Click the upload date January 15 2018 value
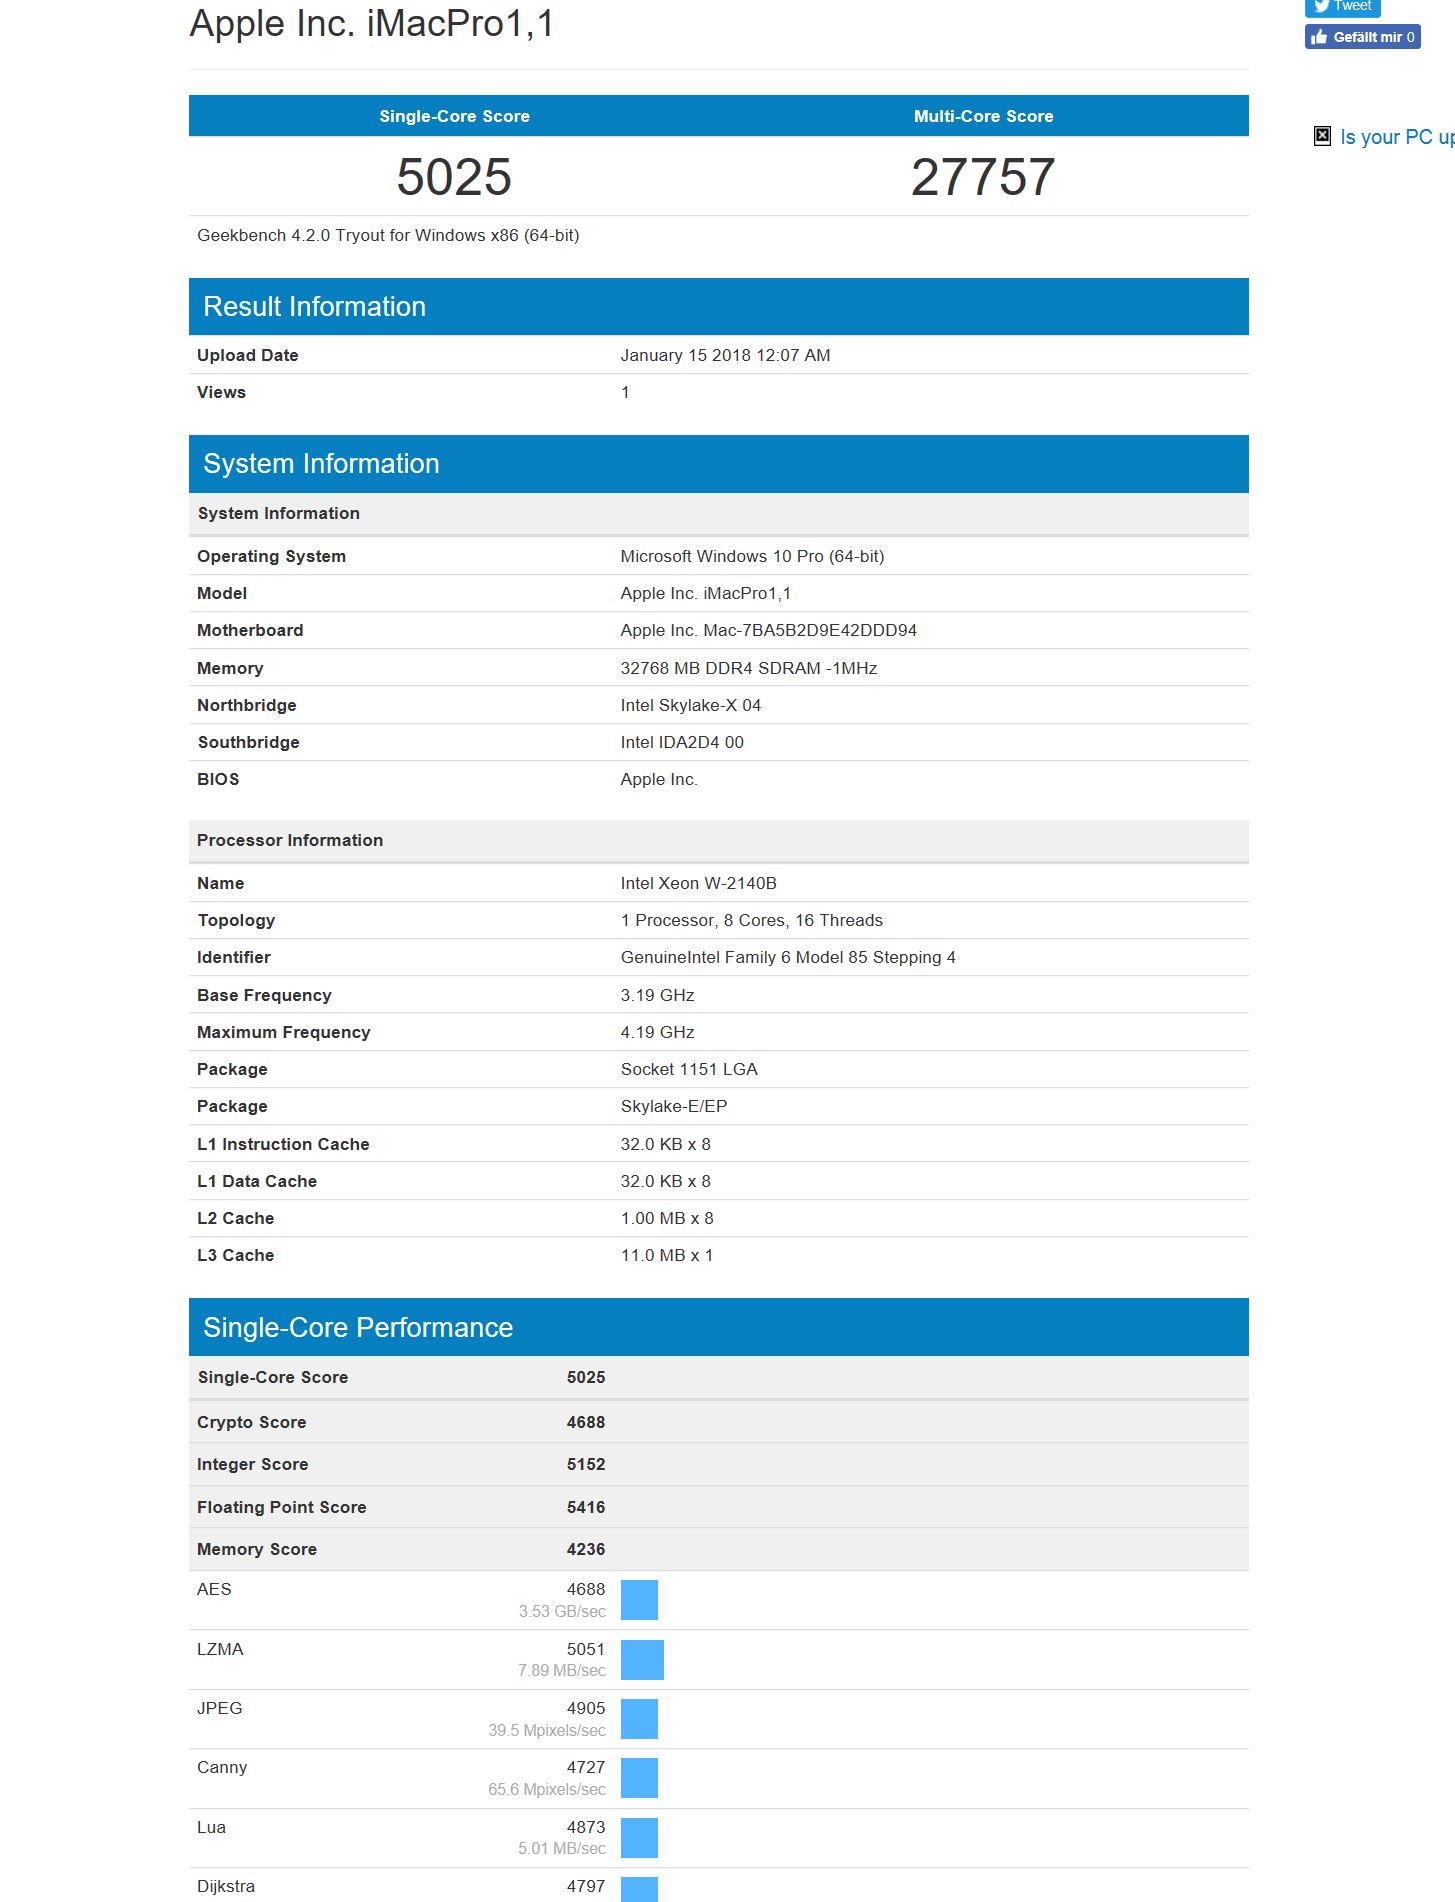This screenshot has height=1902, width=1455. [725, 355]
